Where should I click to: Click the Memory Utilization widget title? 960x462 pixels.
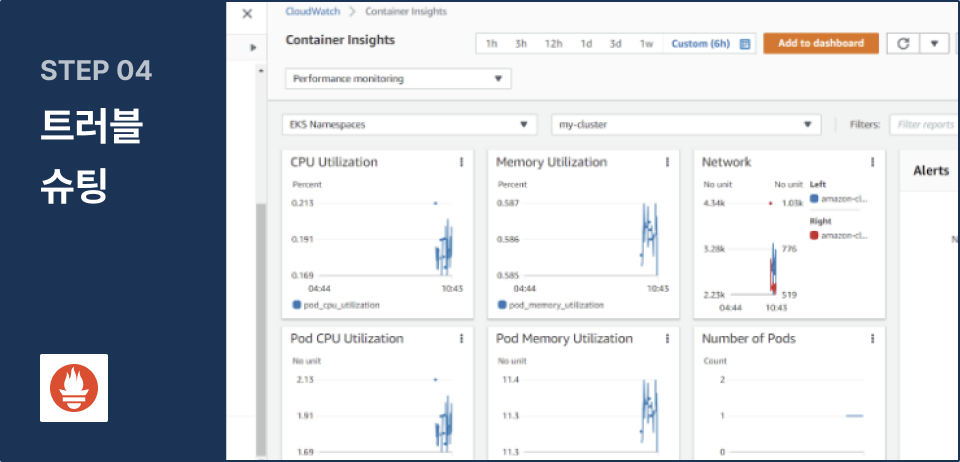[552, 162]
